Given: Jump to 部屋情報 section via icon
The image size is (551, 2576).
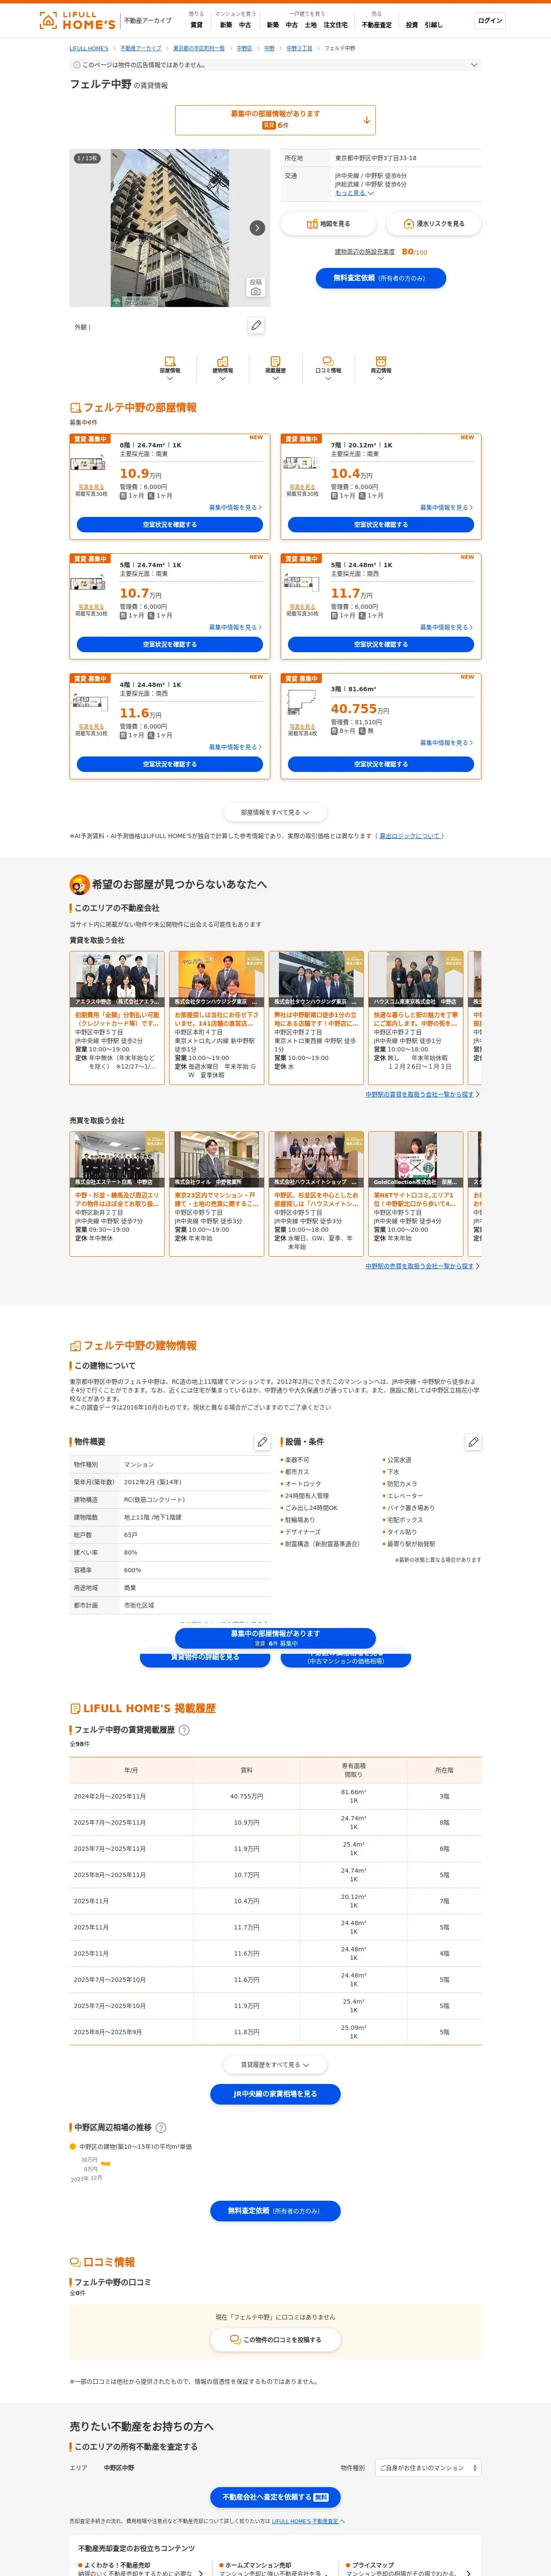Looking at the screenshot, I should [x=169, y=367].
